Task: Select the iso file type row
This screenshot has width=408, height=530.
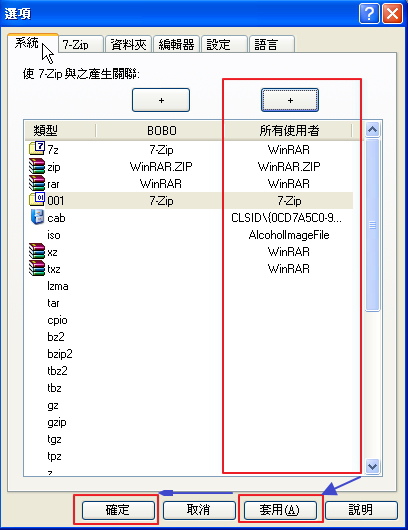Action: (x=189, y=235)
